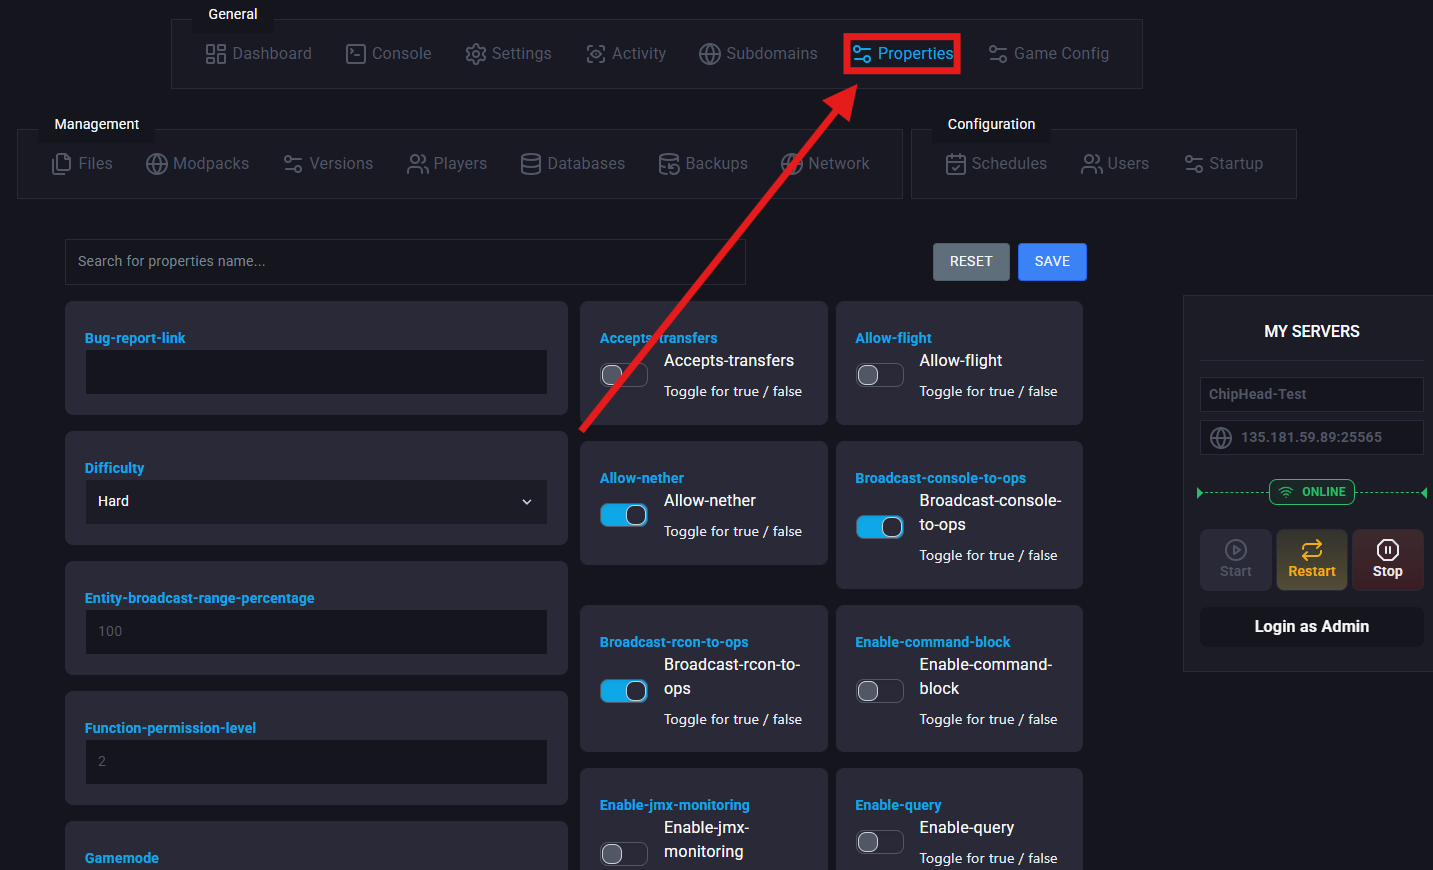The image size is (1433, 870).
Task: Switch to the Game Config tab
Action: (x=1049, y=54)
